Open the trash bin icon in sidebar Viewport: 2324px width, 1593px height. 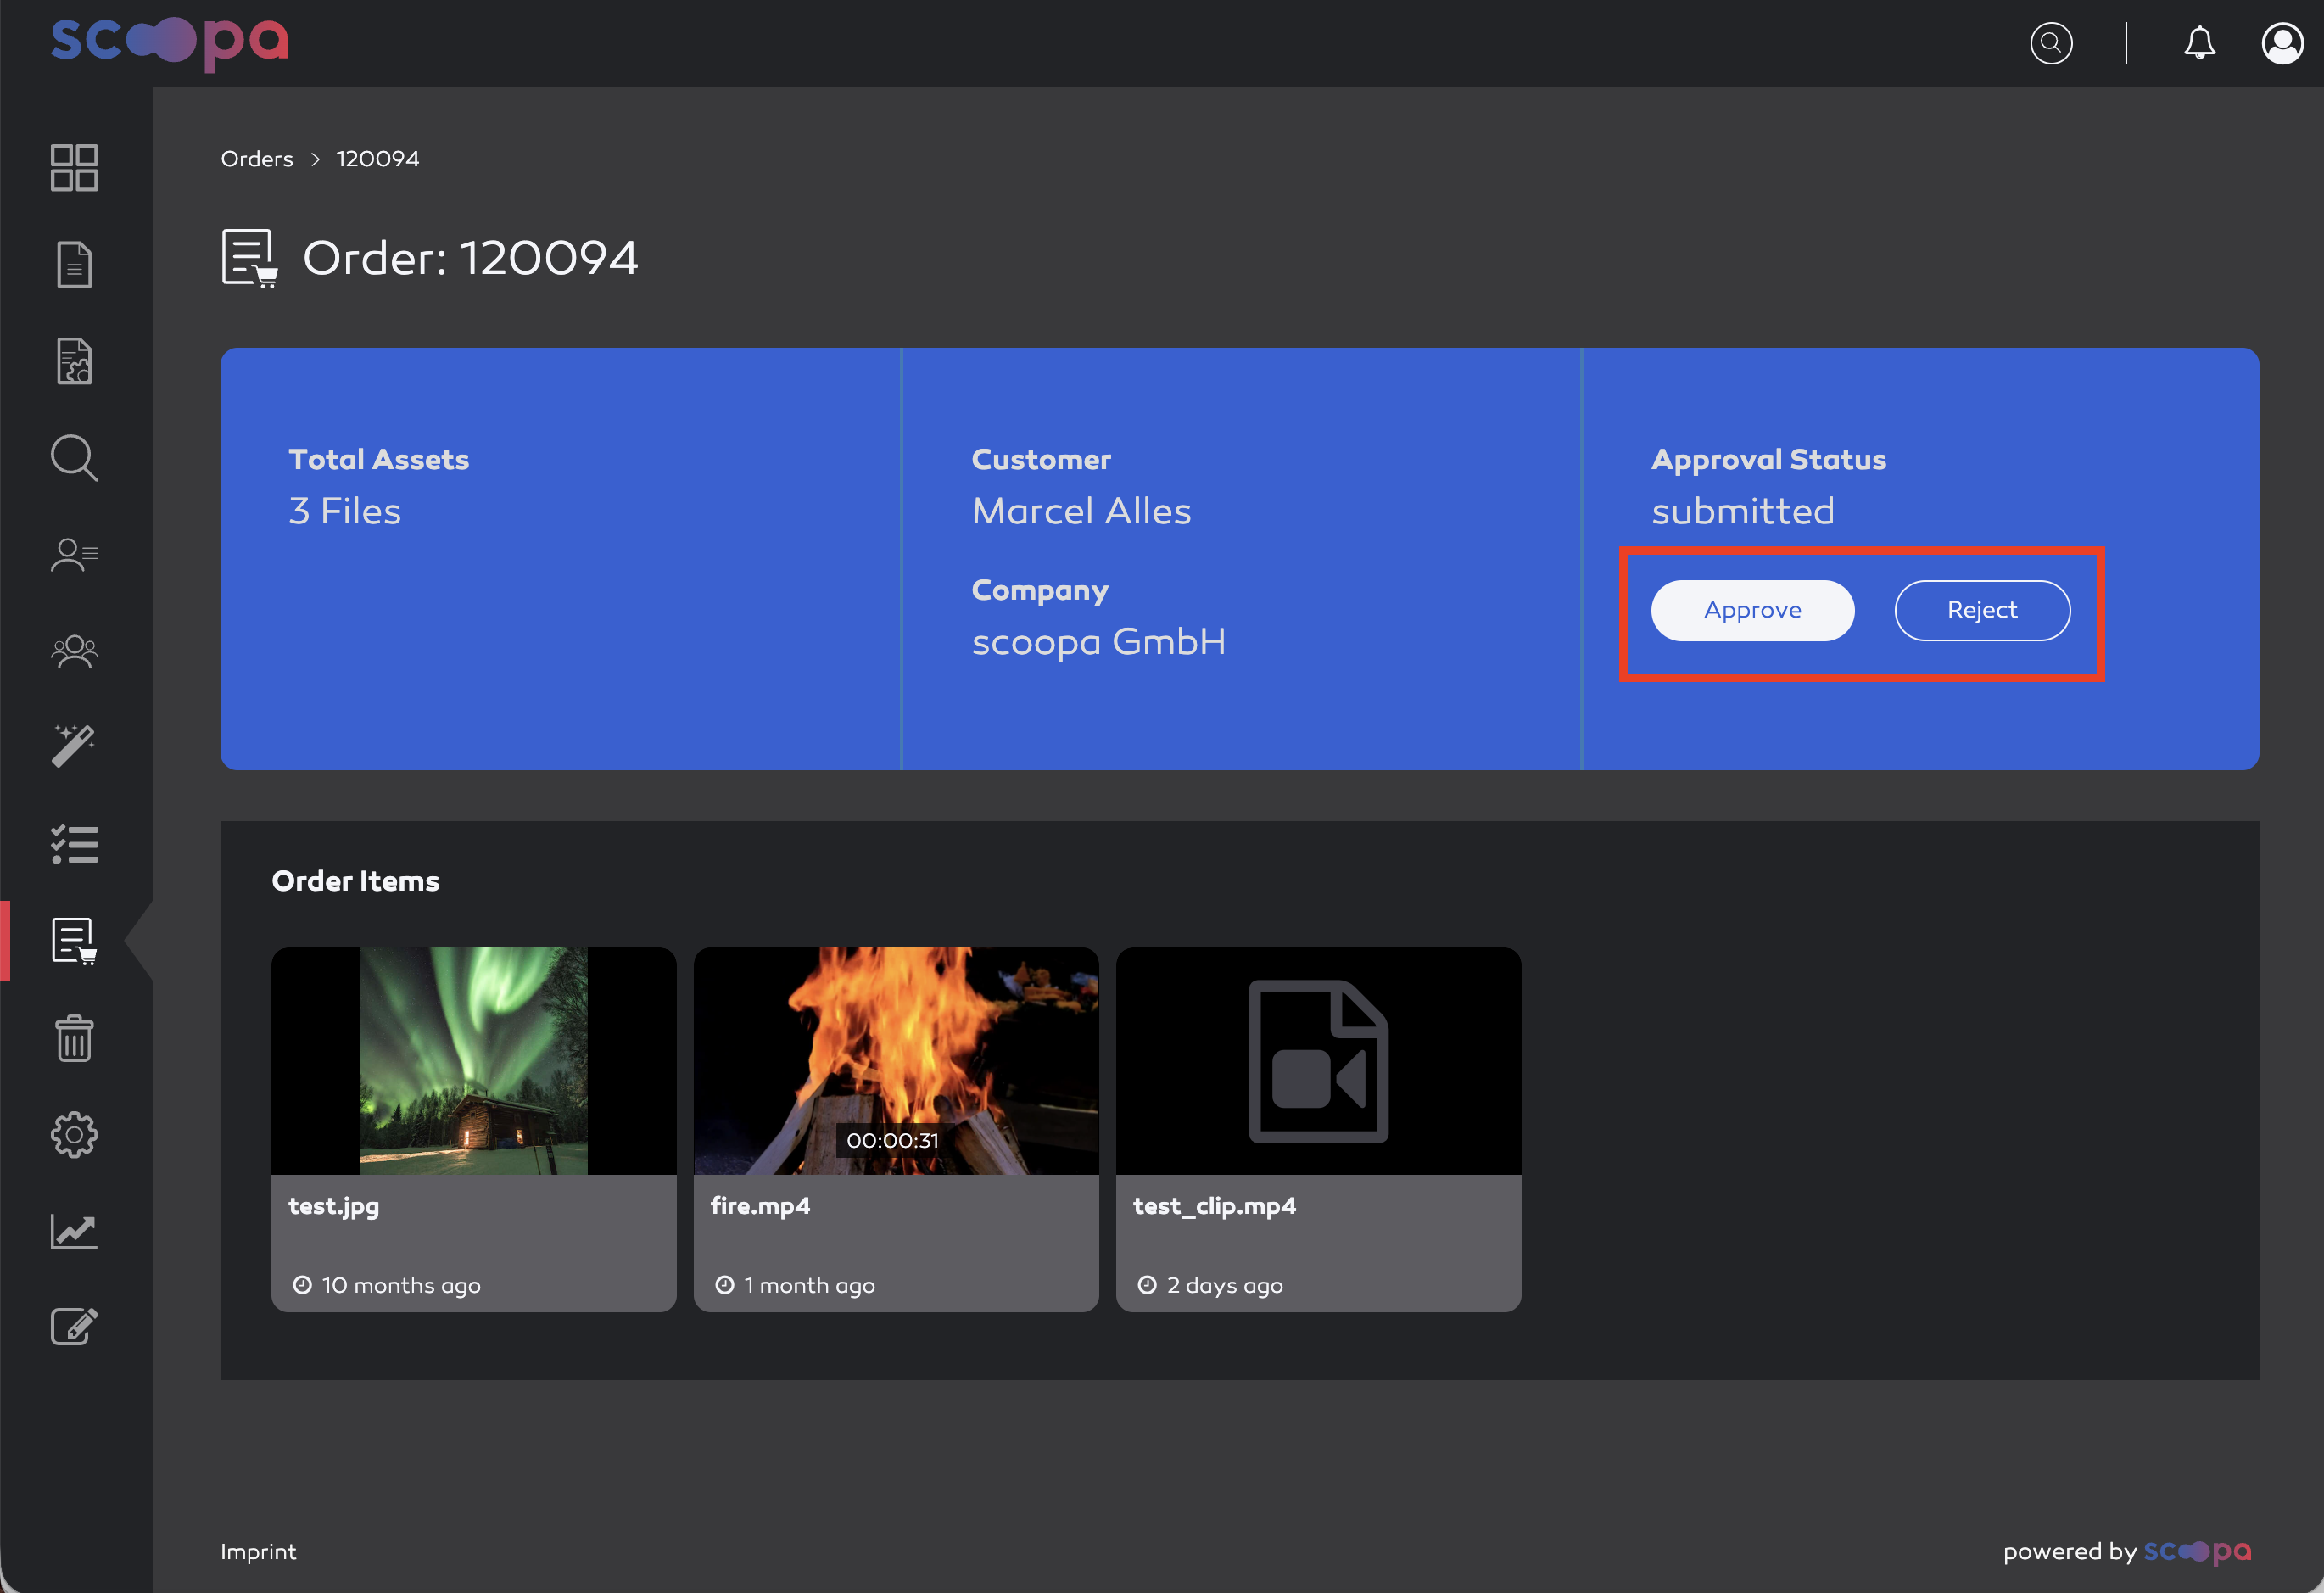pyautogui.click(x=74, y=1038)
